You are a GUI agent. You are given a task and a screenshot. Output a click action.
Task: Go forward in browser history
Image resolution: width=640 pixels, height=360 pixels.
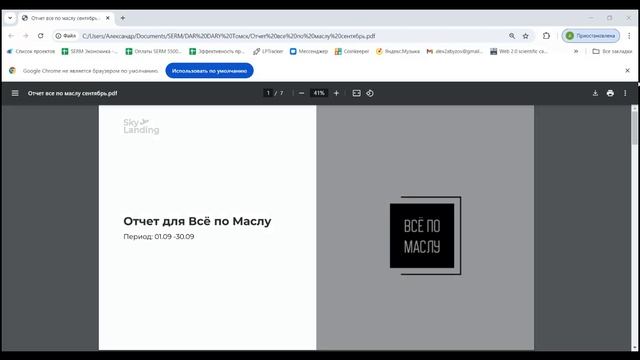[26, 36]
